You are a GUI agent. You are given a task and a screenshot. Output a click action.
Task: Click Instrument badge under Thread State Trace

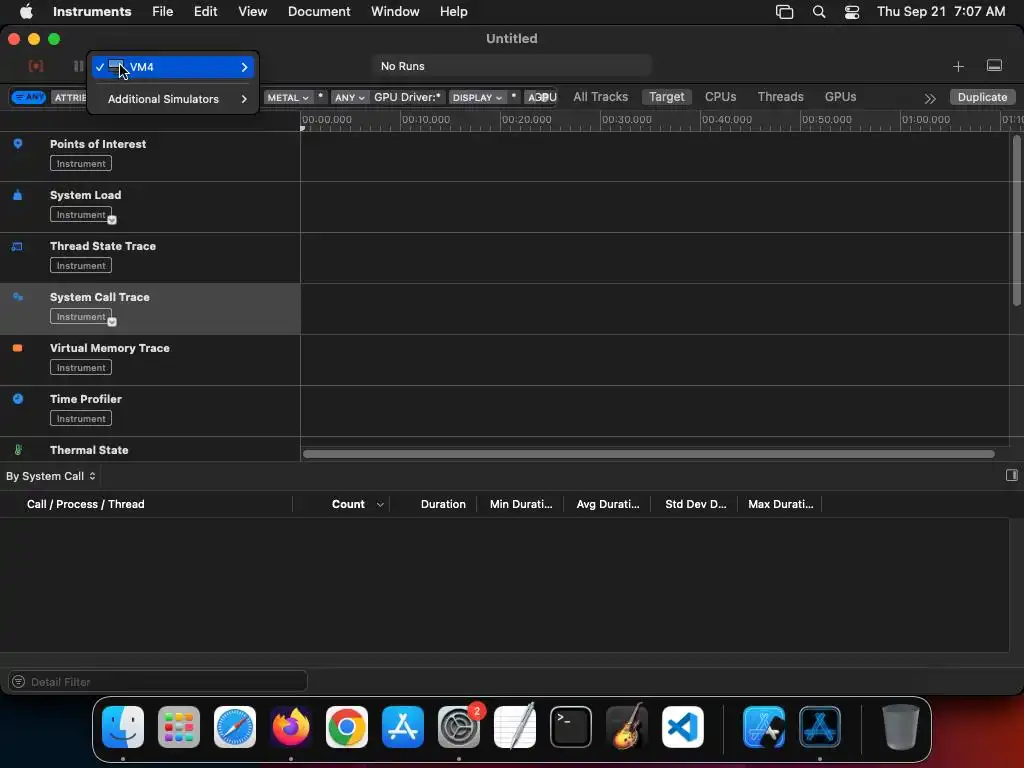click(x=81, y=265)
